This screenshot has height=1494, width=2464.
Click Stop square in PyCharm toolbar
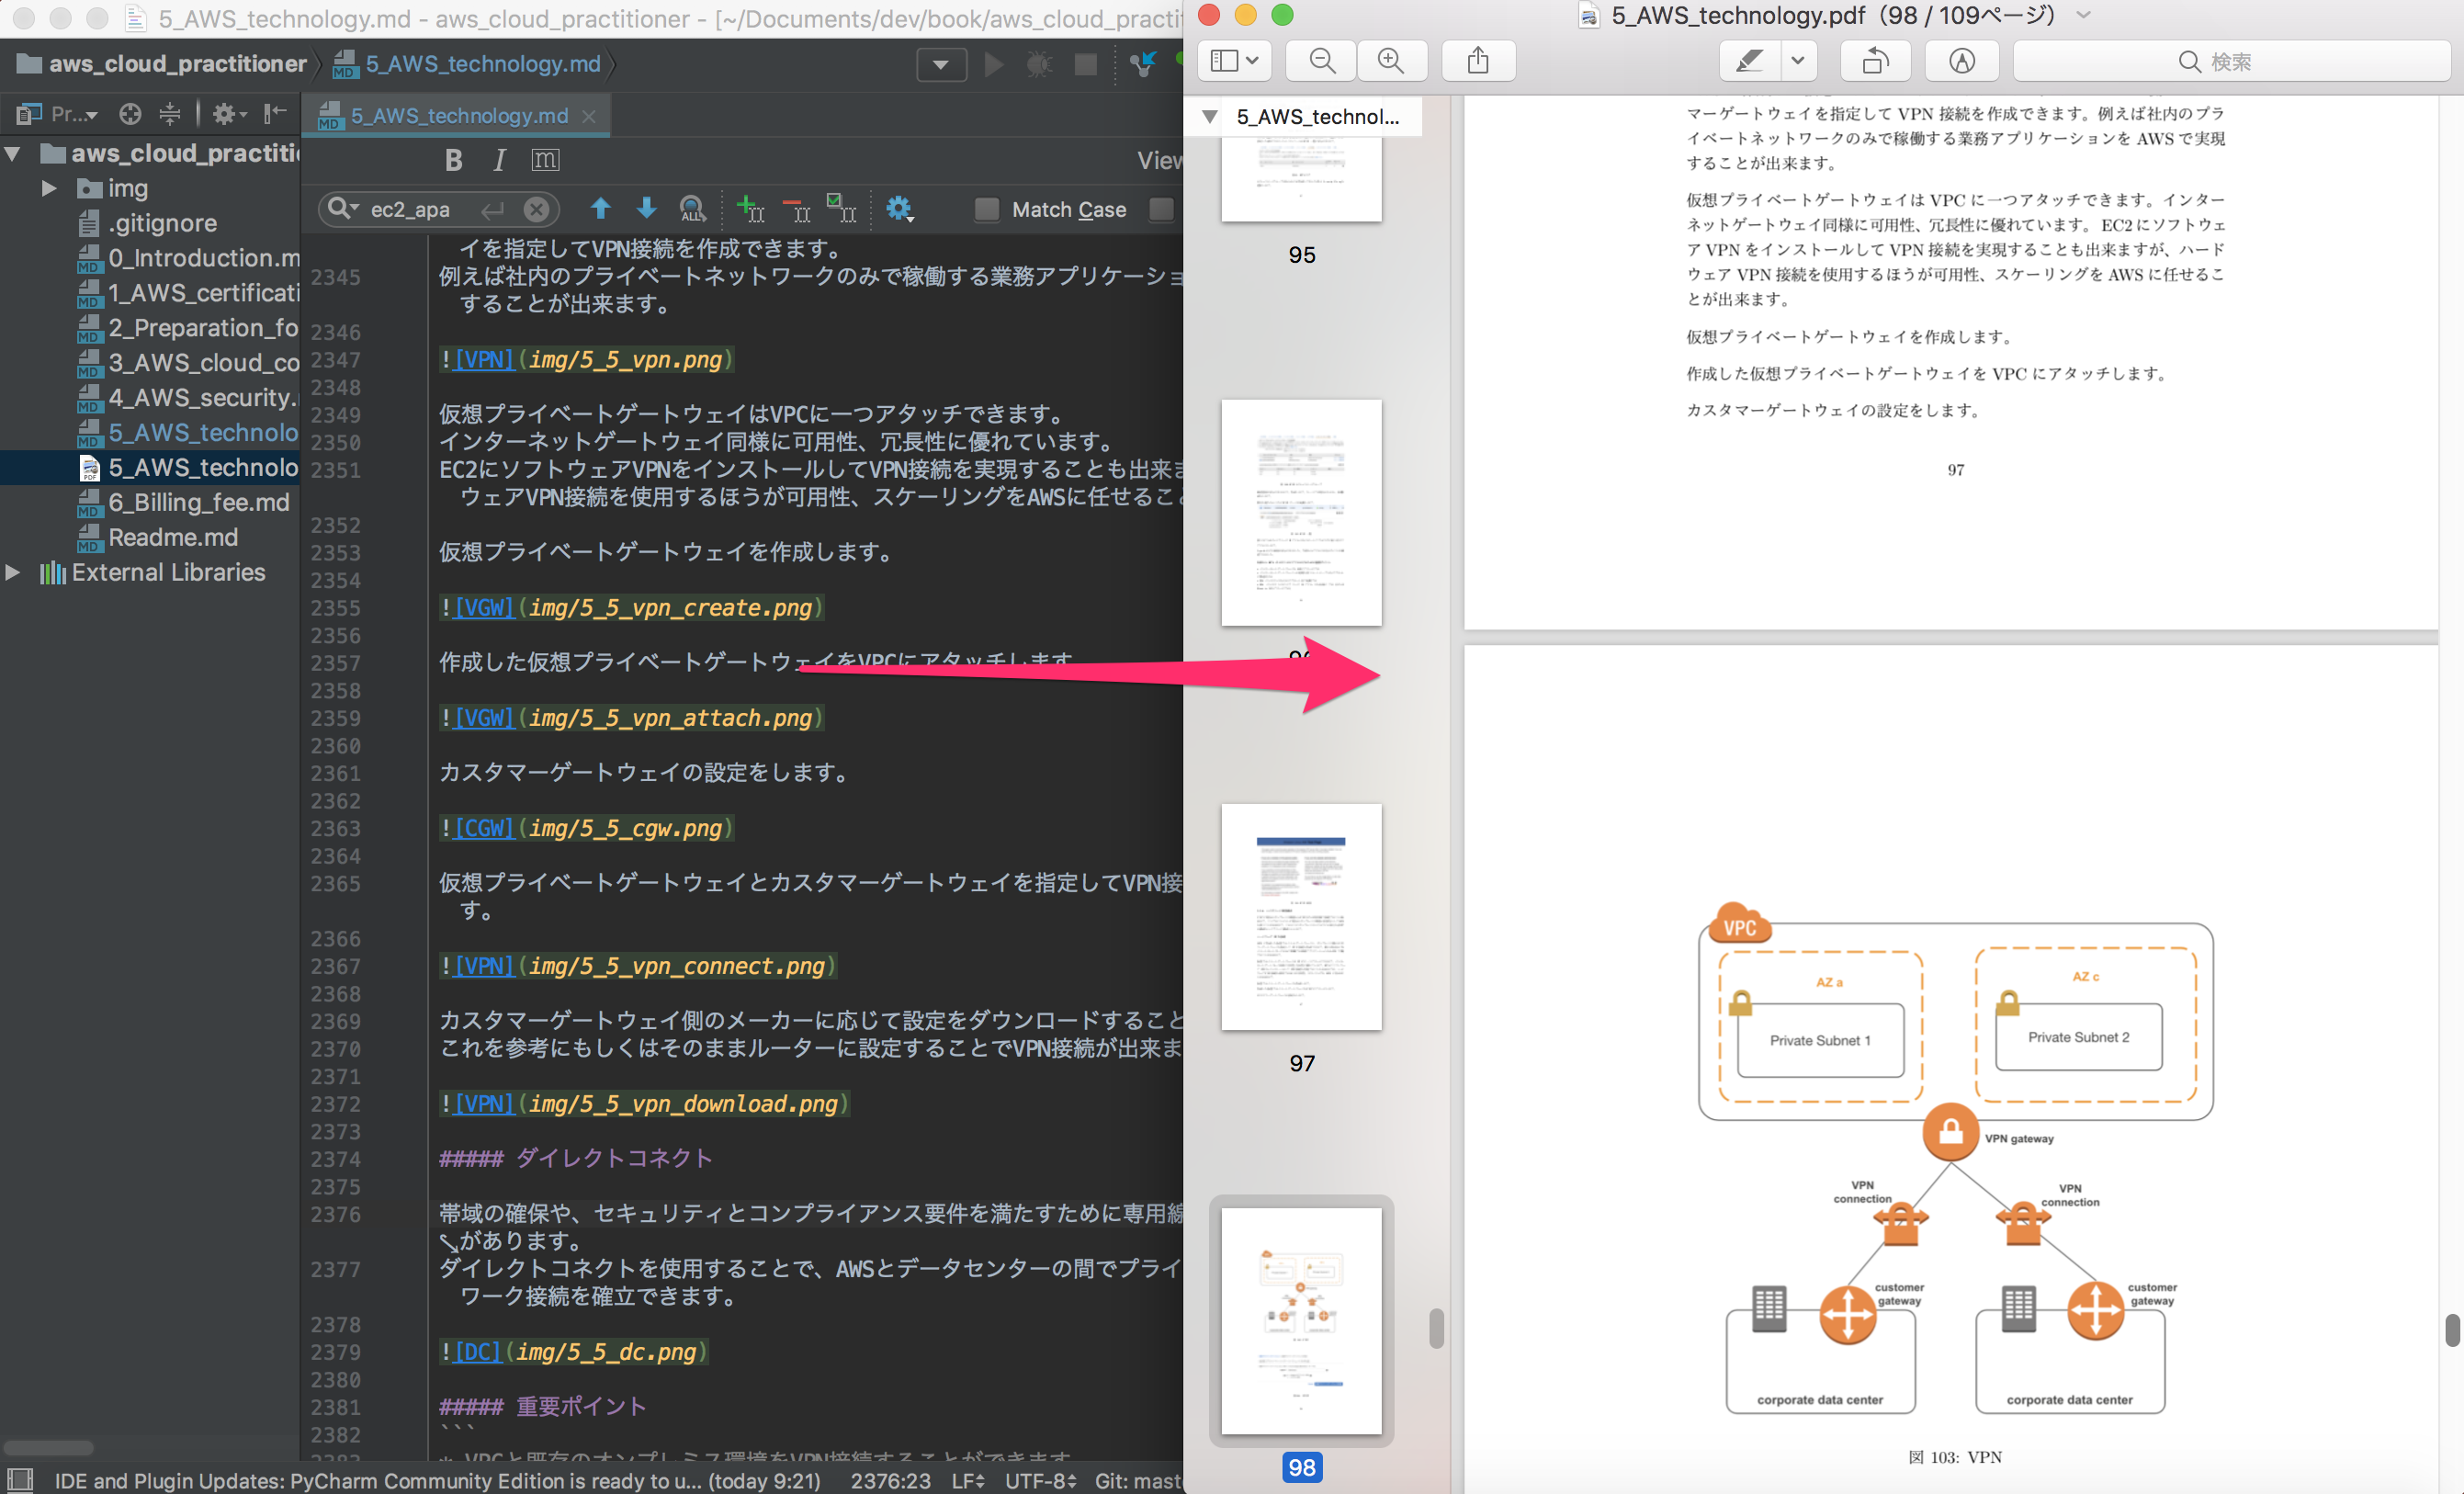[x=1085, y=65]
